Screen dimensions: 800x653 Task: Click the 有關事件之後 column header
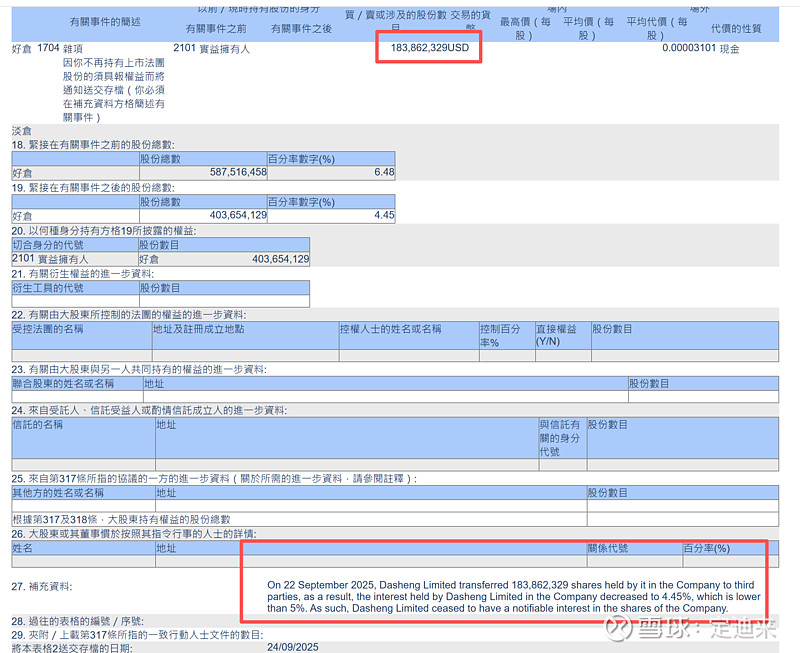pyautogui.click(x=302, y=29)
